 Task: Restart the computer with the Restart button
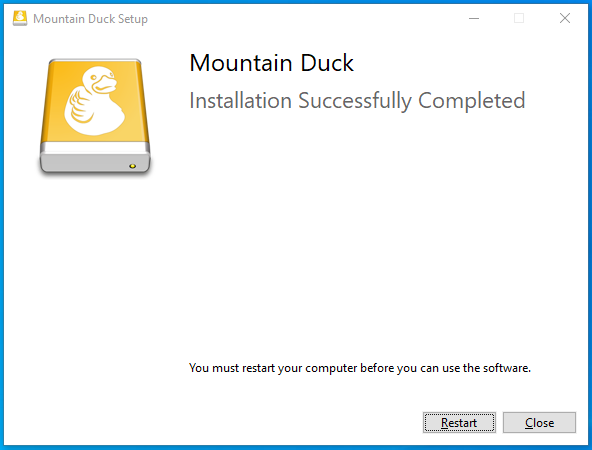(x=459, y=422)
